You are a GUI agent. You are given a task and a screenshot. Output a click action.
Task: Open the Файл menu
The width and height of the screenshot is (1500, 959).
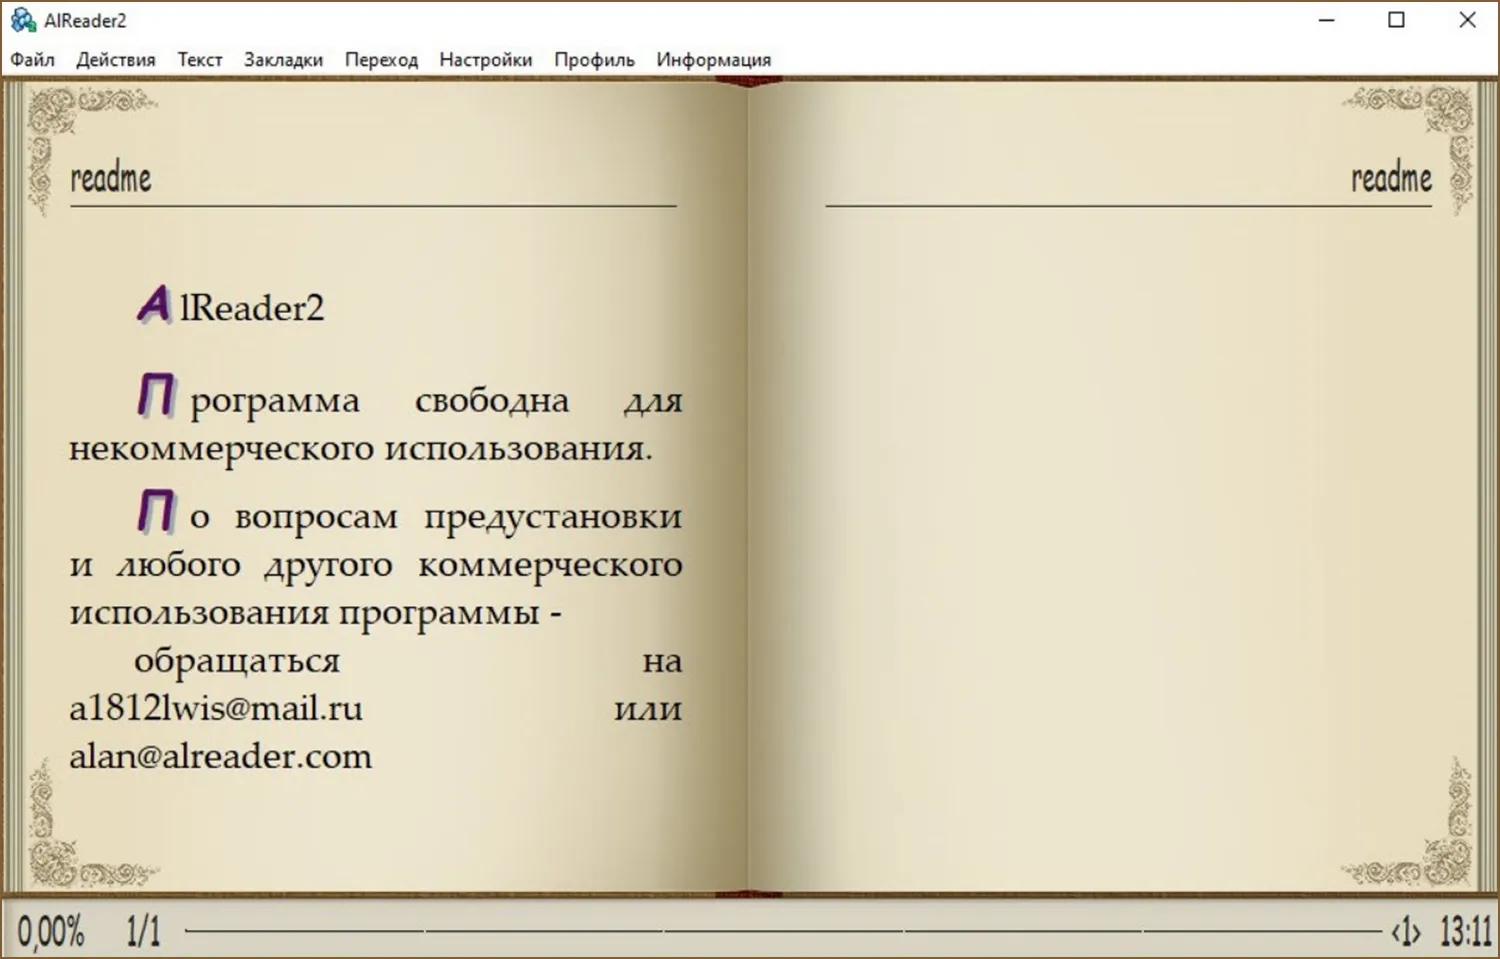point(32,60)
